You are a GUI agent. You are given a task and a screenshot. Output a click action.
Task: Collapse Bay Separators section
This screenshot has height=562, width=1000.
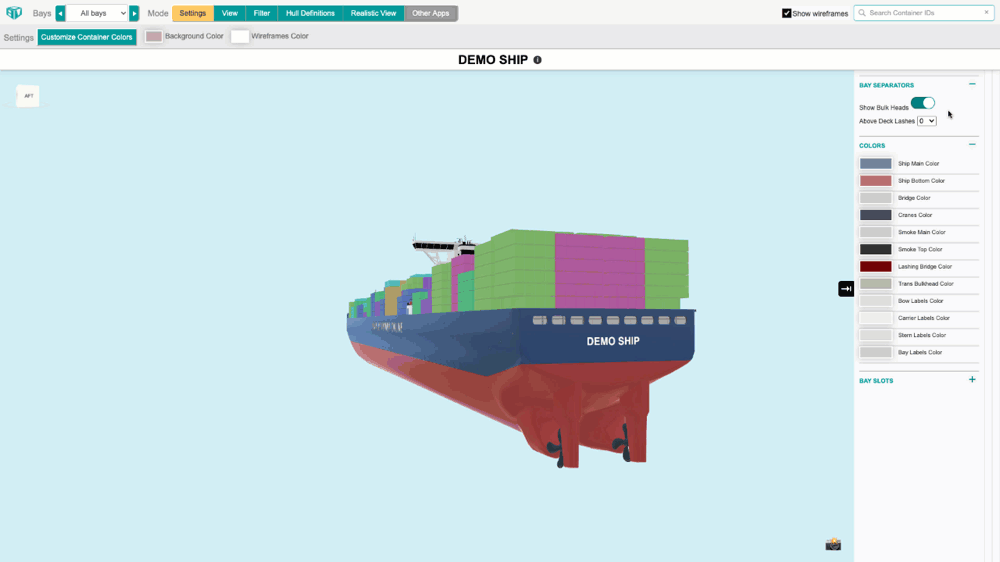[972, 84]
